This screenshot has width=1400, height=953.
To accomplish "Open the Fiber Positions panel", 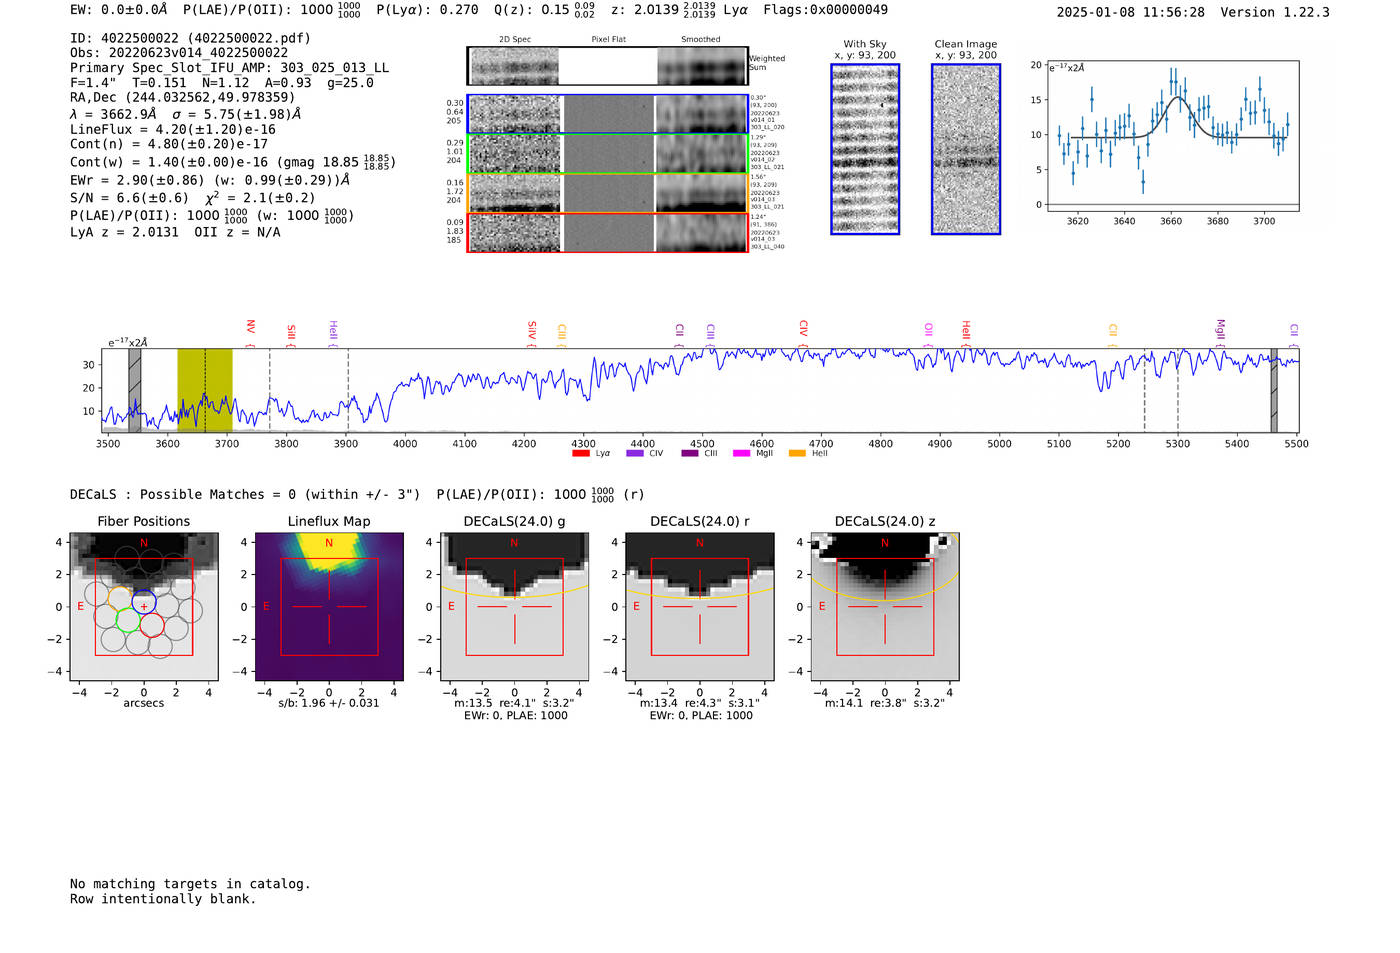I will point(144,607).
